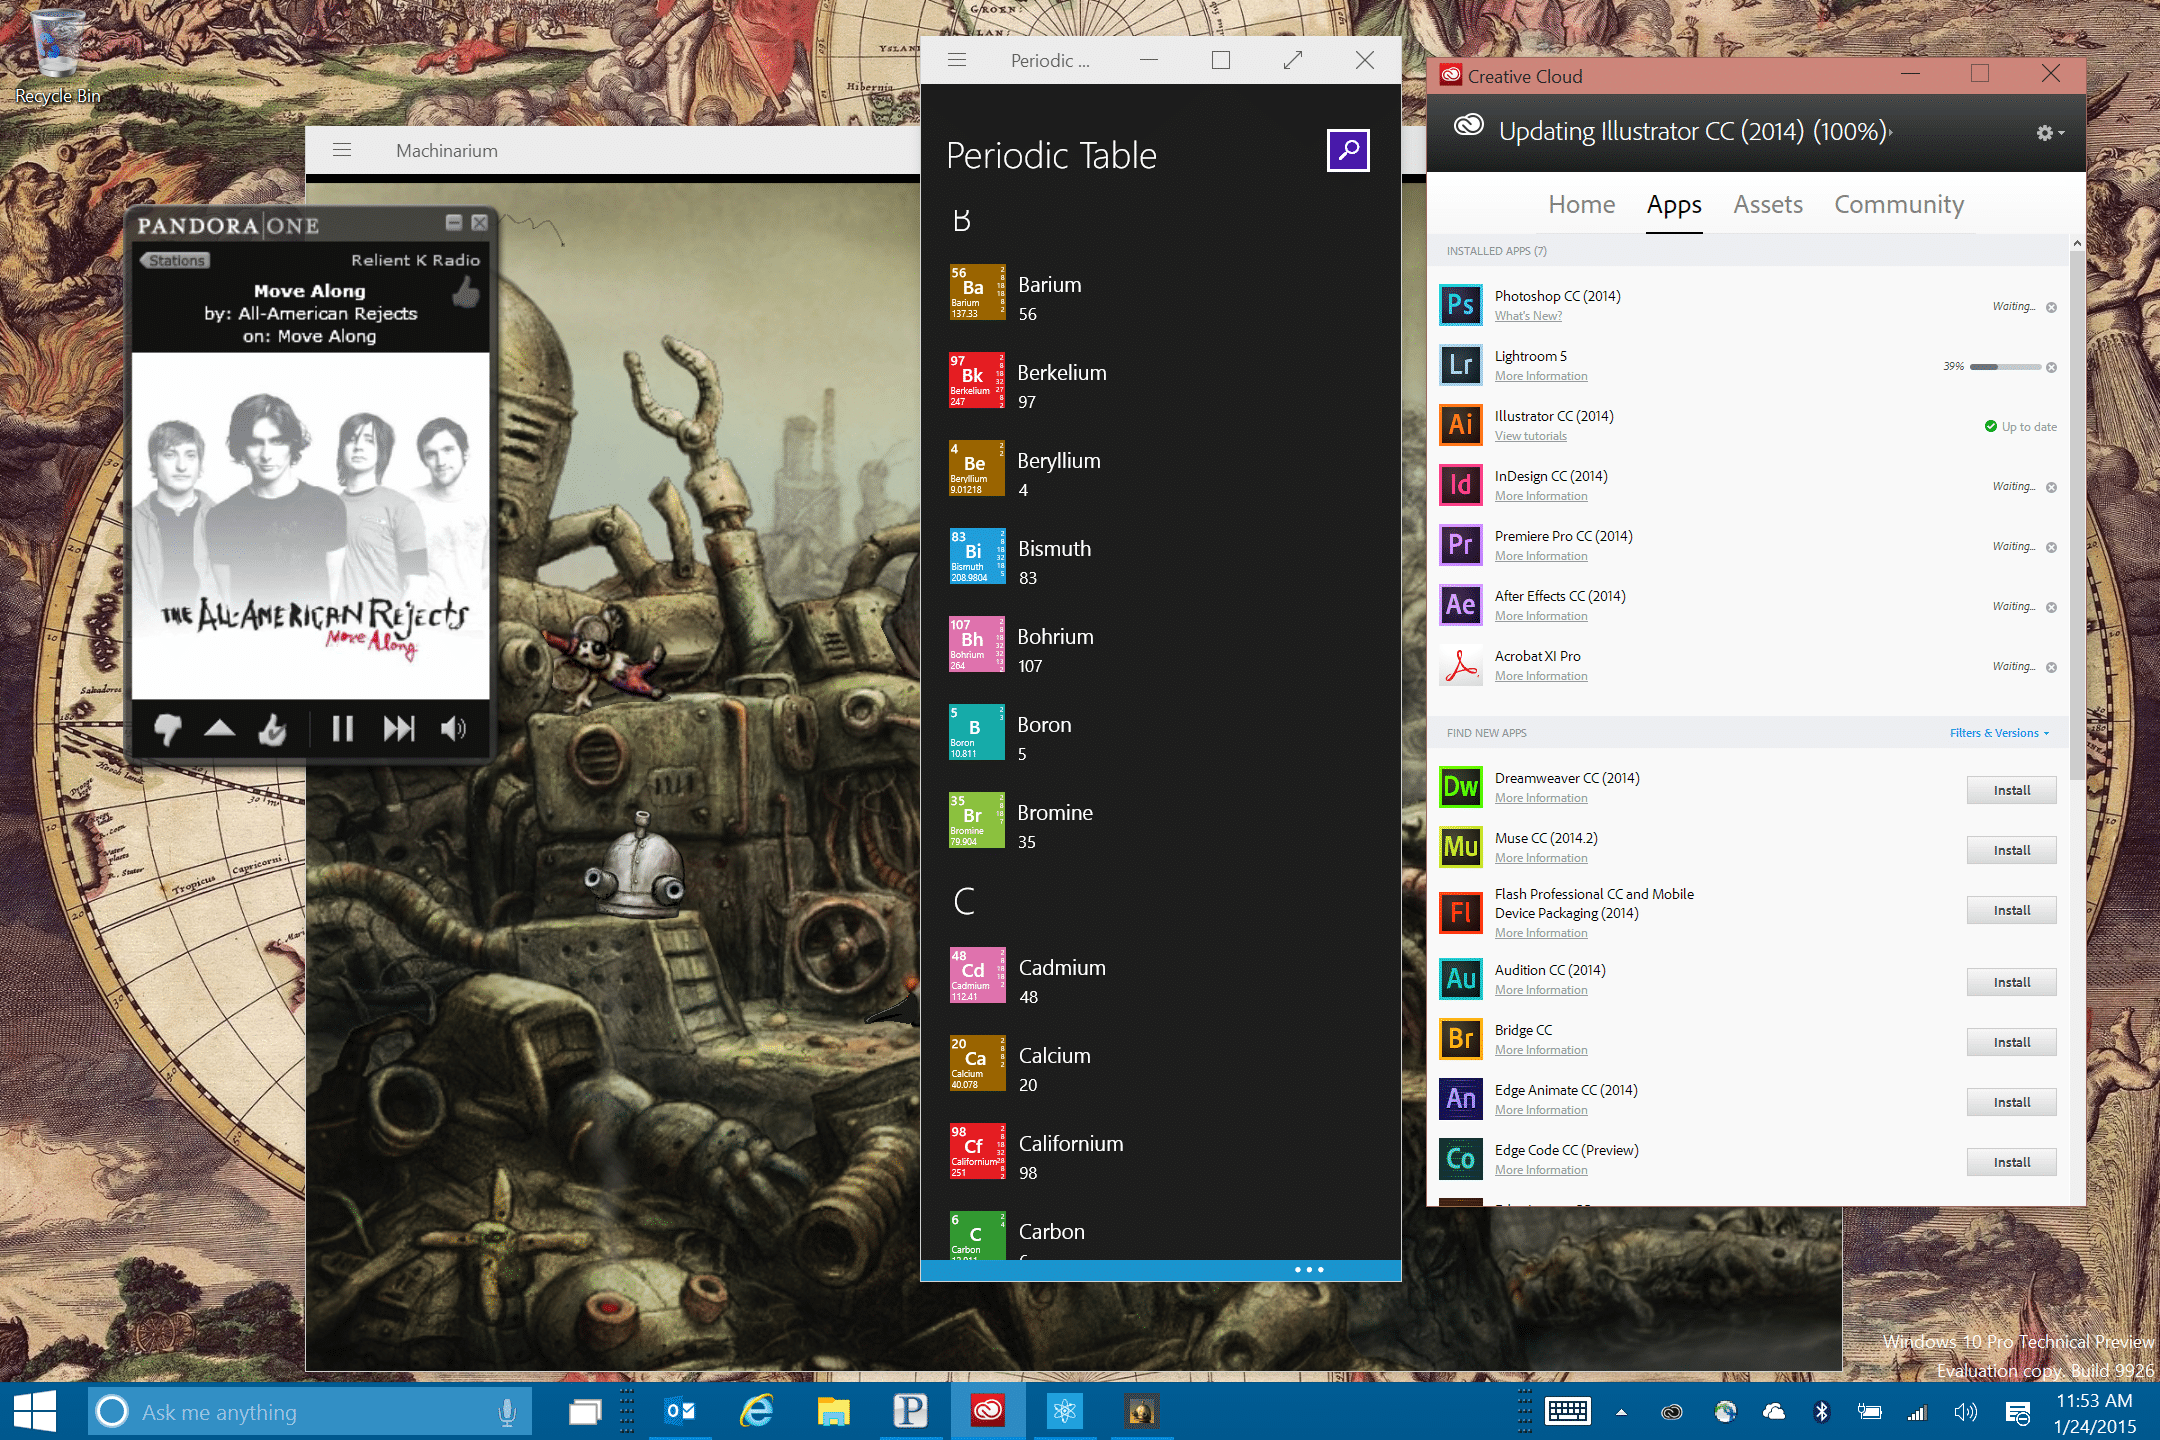Open the Assets tab
This screenshot has width=2160, height=1440.
point(1768,204)
